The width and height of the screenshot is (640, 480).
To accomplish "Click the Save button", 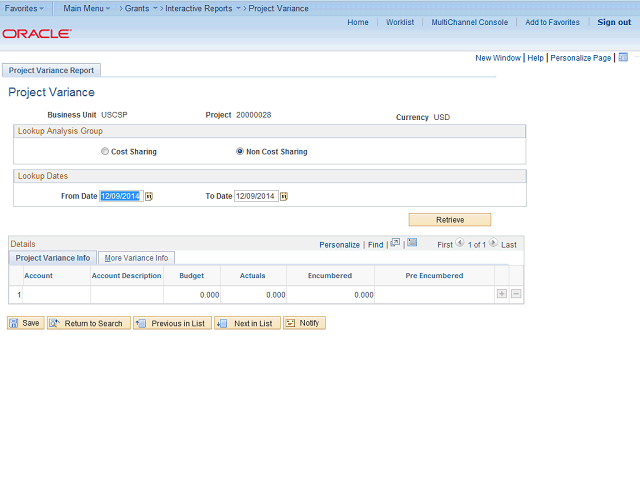I will point(26,323).
